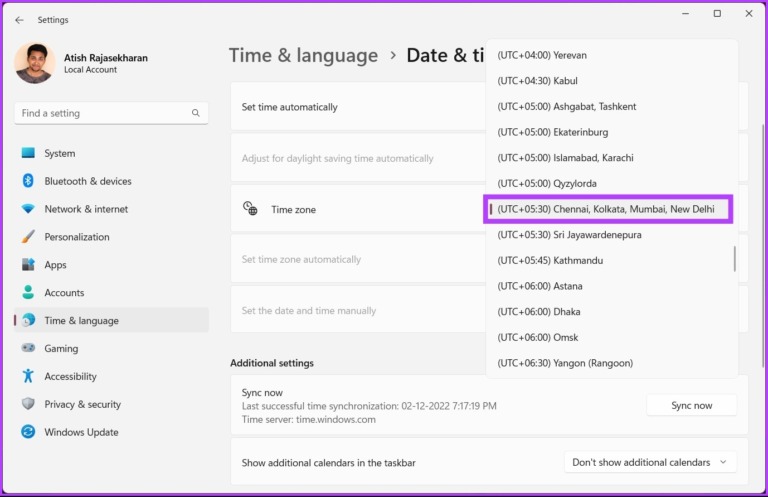Open Accessibility settings
Image resolution: width=768 pixels, height=497 pixels.
coord(111,377)
